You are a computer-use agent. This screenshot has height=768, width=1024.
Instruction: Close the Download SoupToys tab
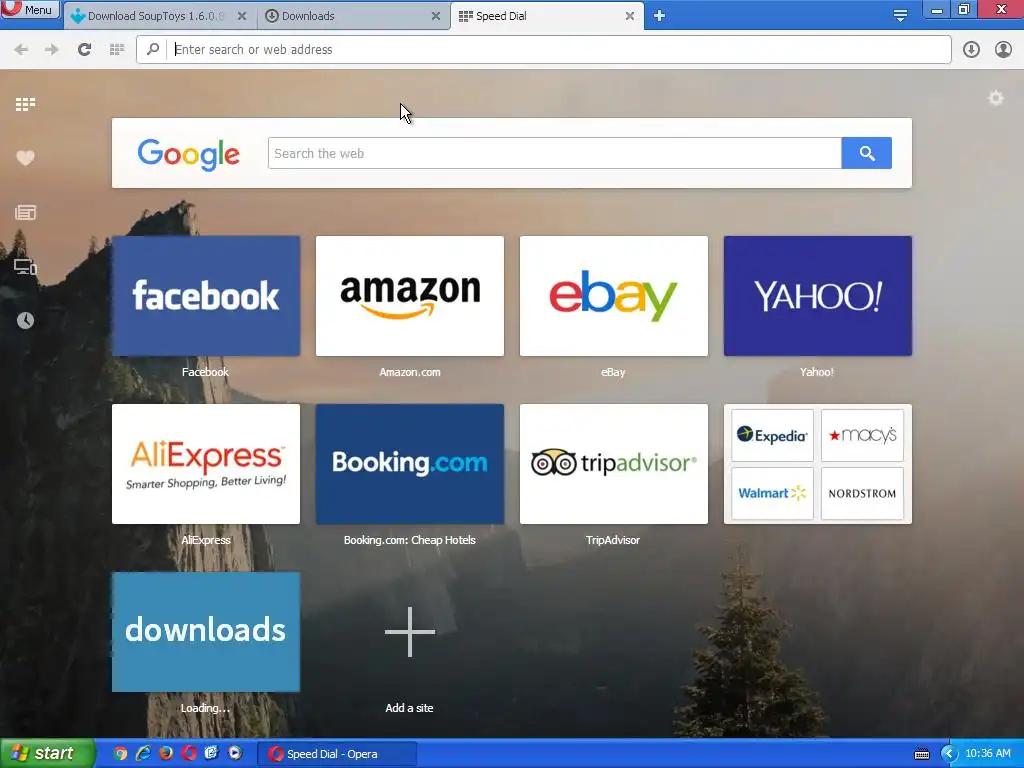point(242,16)
